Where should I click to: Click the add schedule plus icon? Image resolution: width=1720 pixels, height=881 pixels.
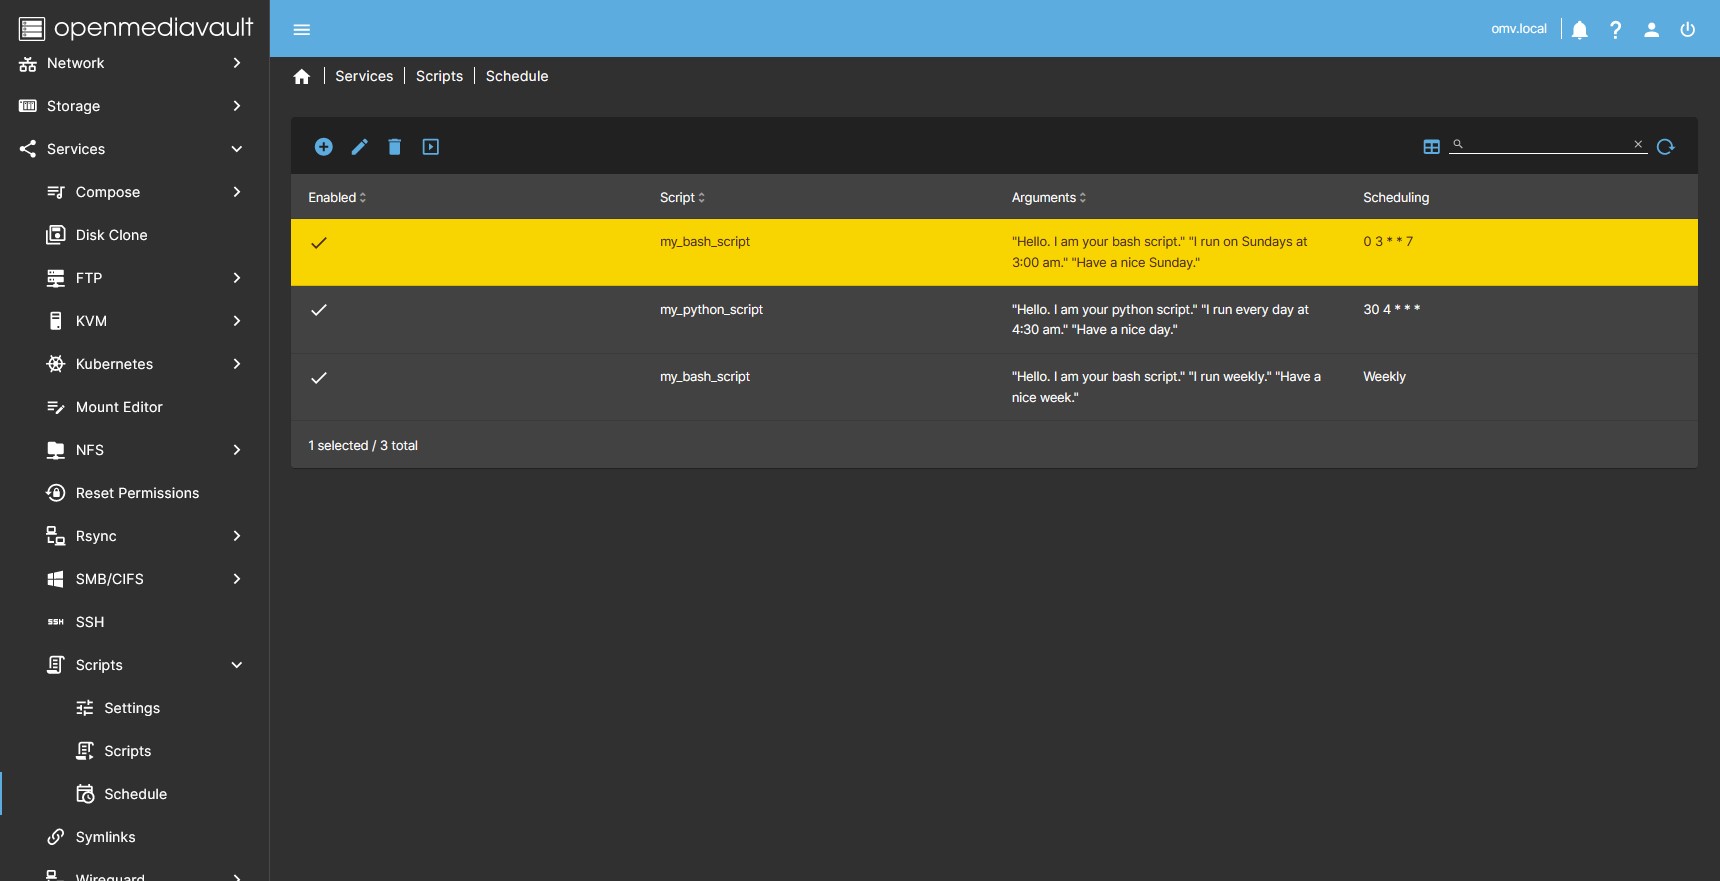pyautogui.click(x=323, y=147)
